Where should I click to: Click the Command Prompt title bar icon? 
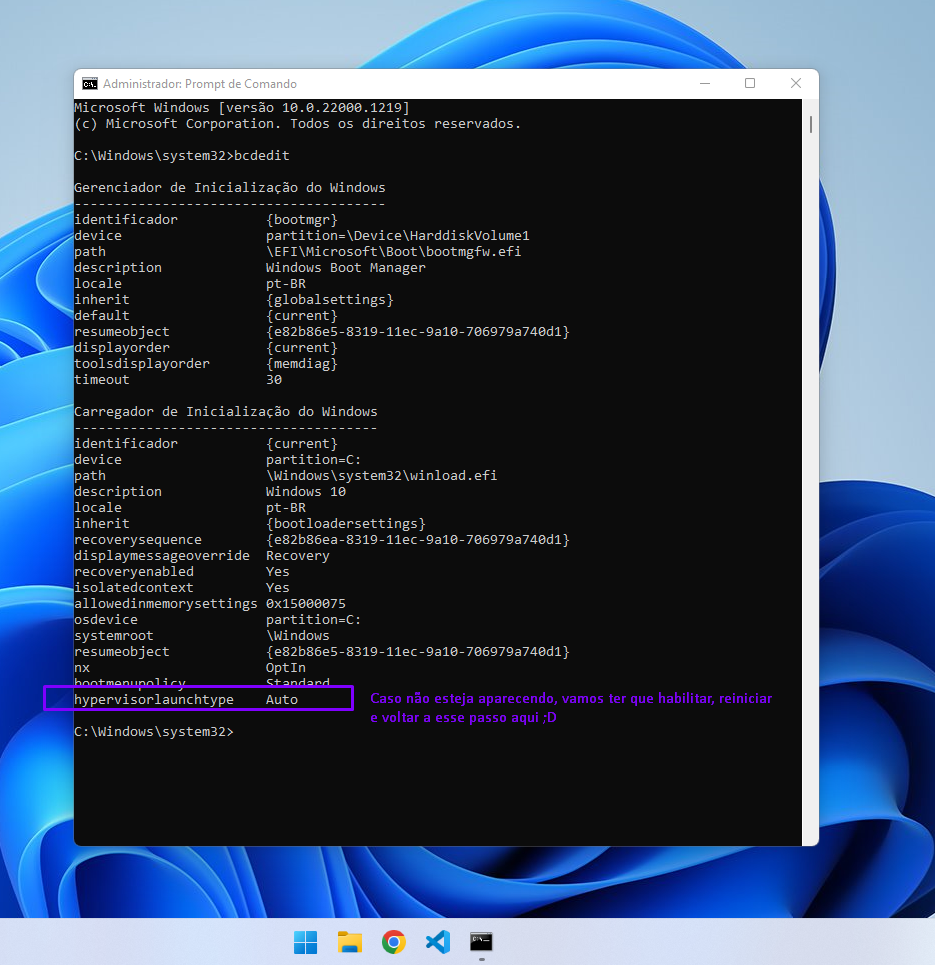click(x=90, y=84)
